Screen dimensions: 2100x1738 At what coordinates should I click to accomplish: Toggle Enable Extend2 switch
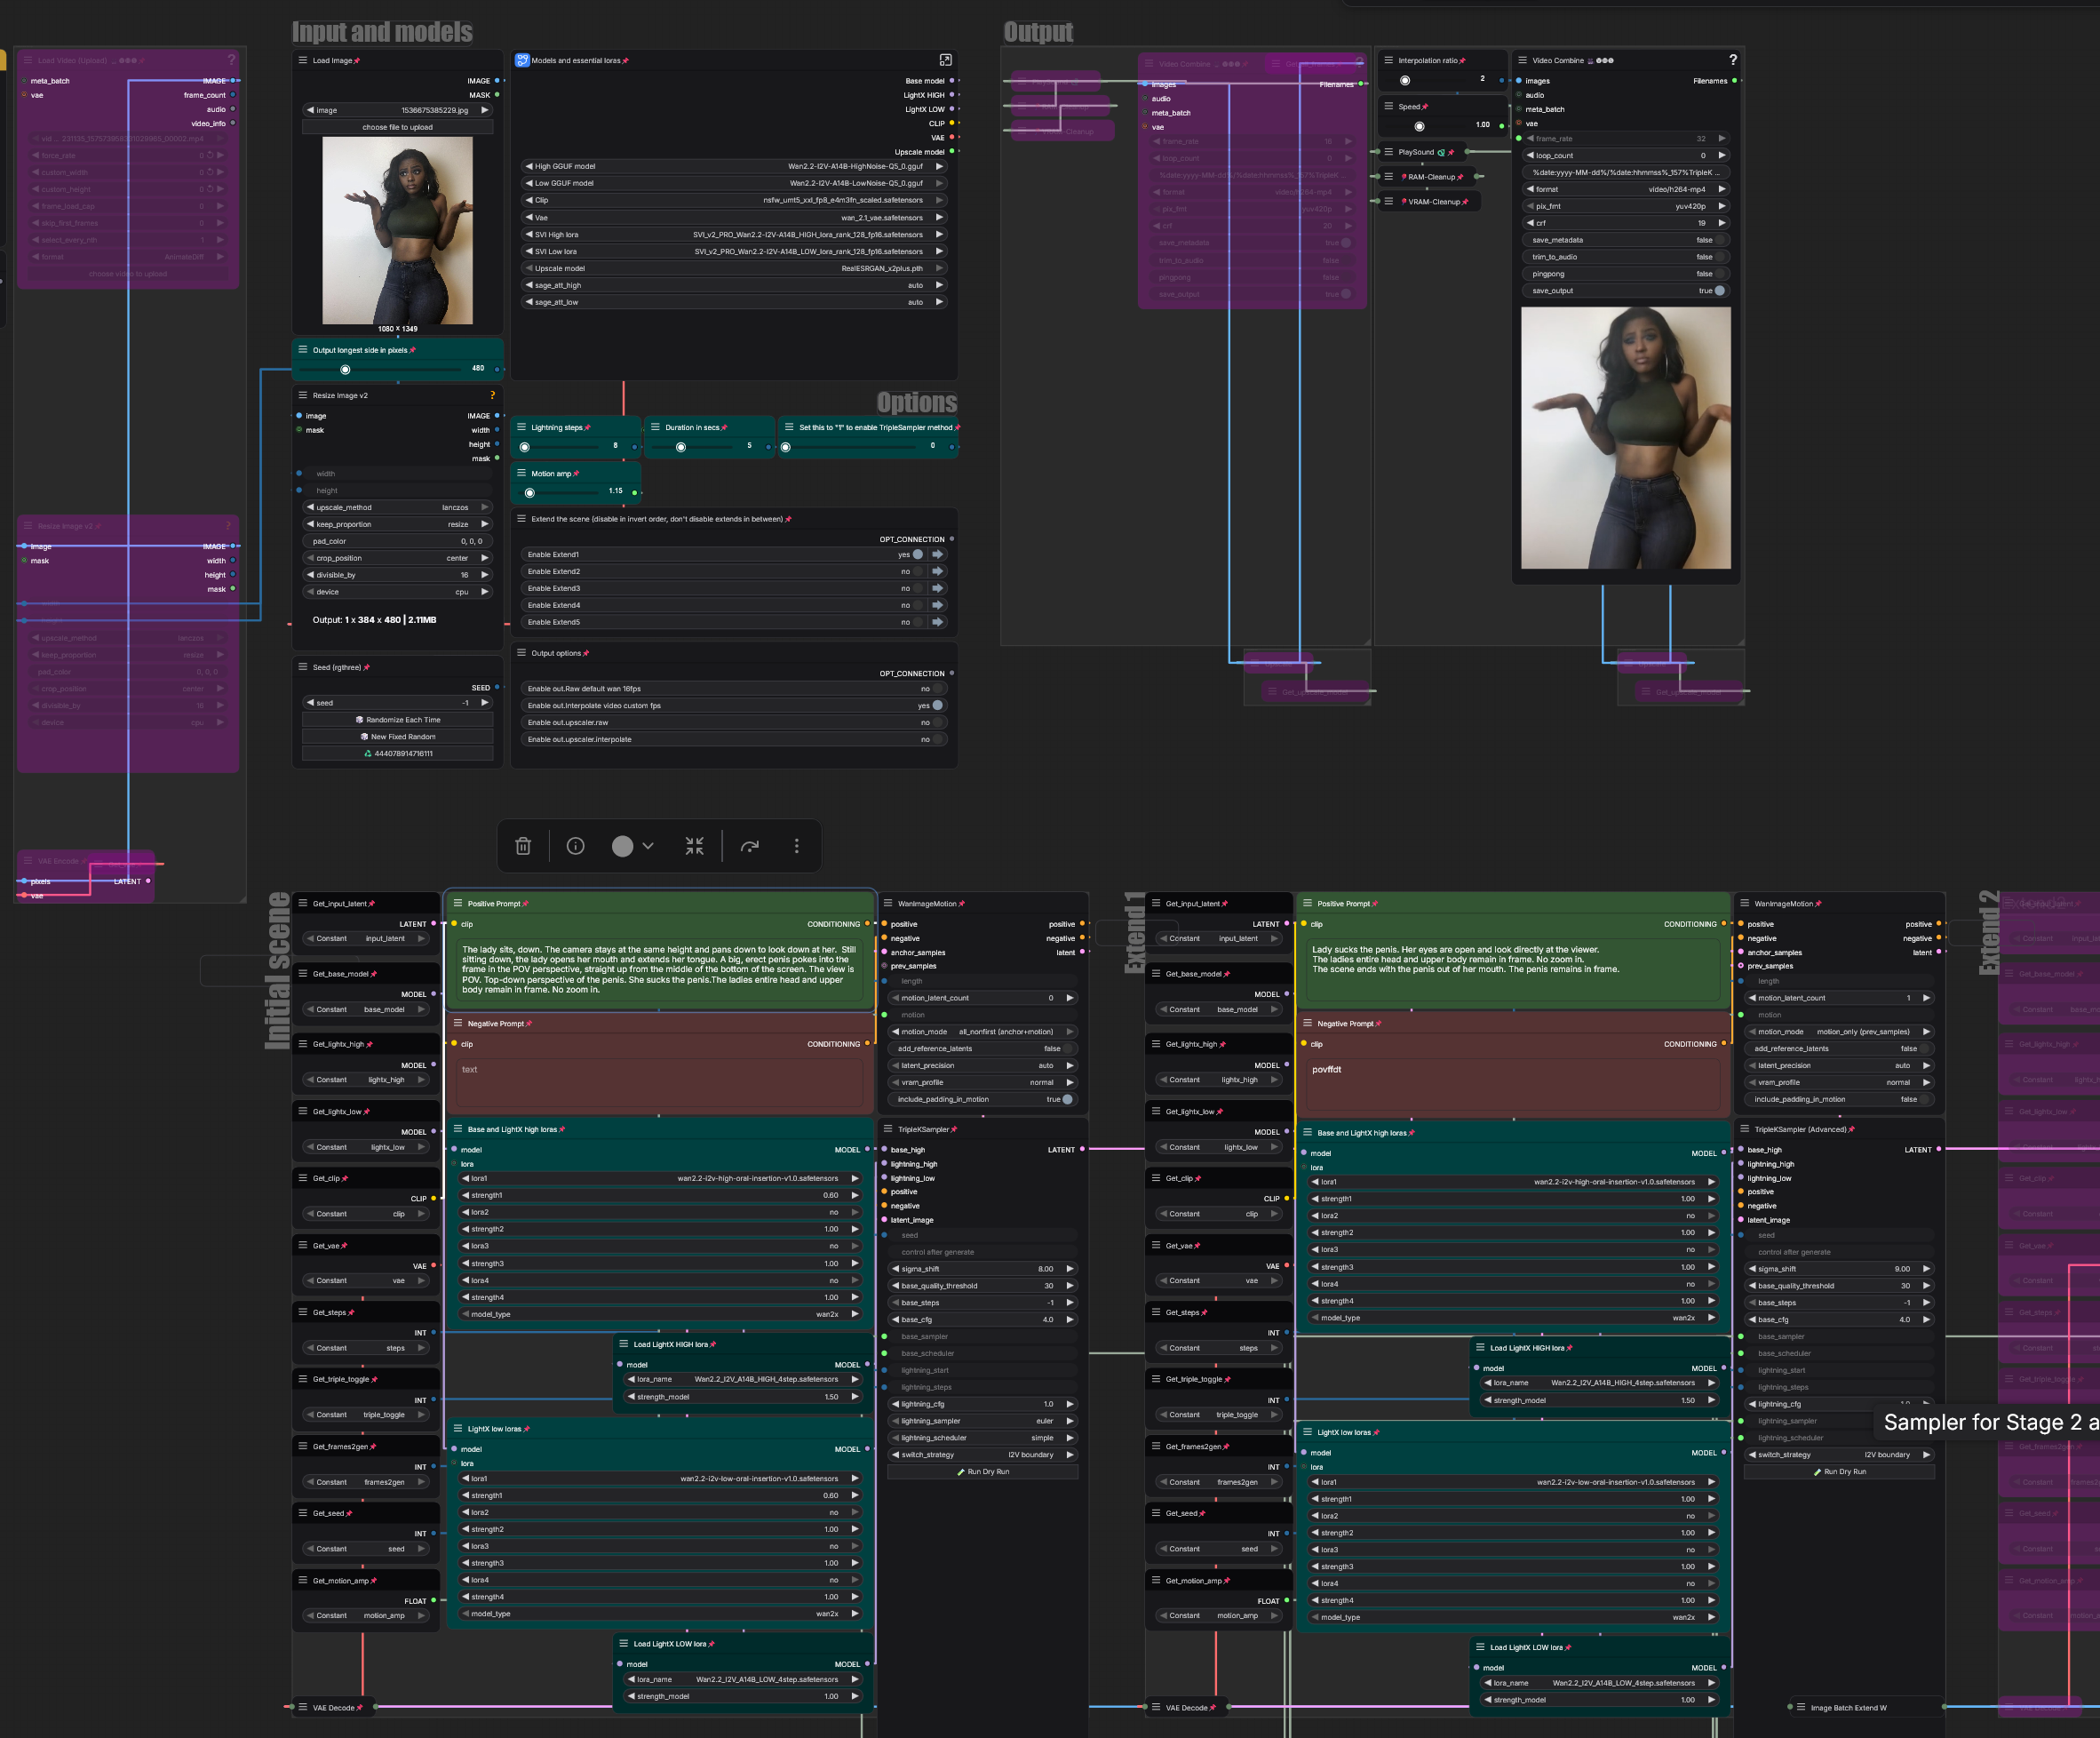917,571
